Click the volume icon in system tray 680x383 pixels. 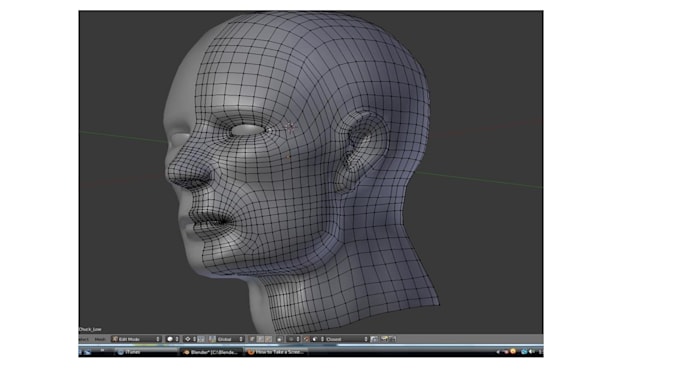533,352
